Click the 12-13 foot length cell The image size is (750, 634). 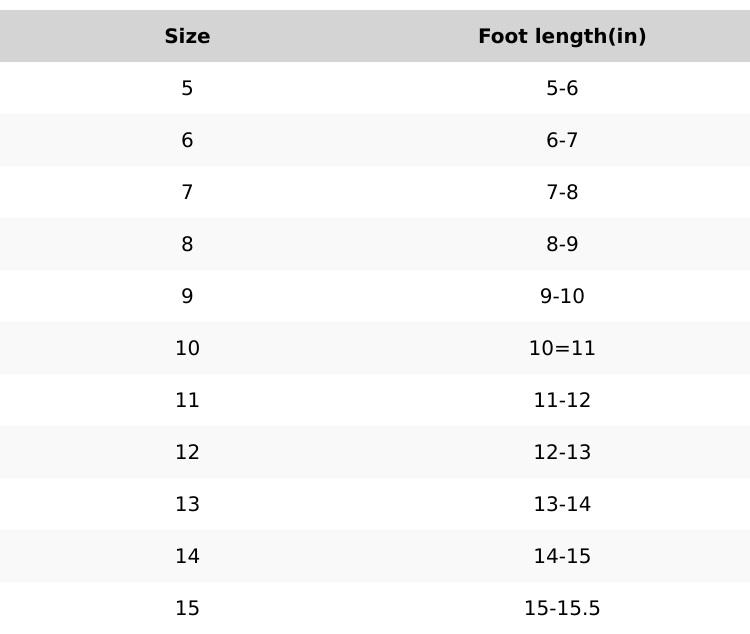click(562, 453)
